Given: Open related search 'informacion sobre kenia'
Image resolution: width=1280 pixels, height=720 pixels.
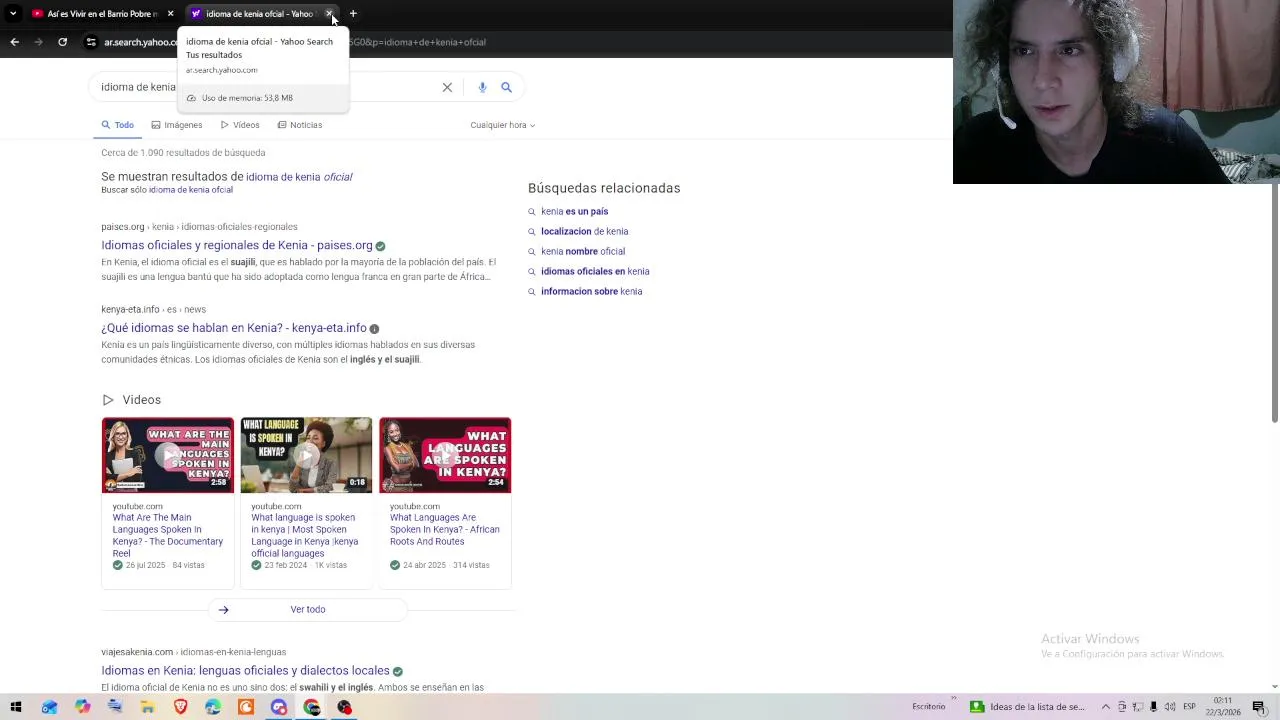Looking at the screenshot, I should tap(591, 292).
